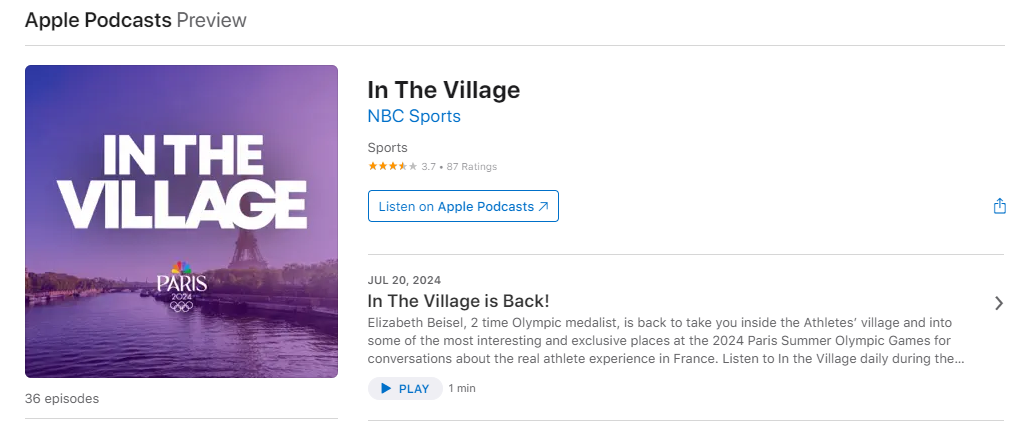Click the Olympic rings on the cover art

[x=181, y=306]
